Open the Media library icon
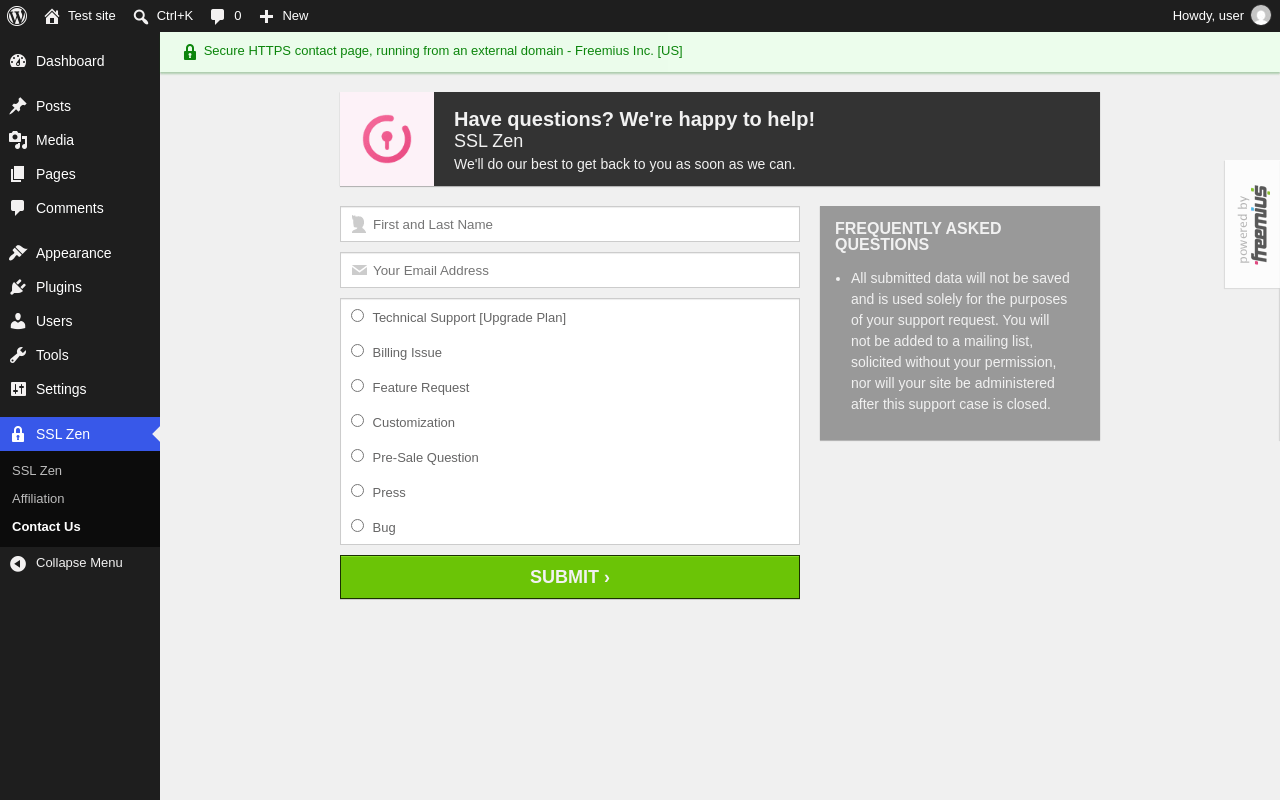Image resolution: width=1280 pixels, height=800 pixels. [18, 140]
